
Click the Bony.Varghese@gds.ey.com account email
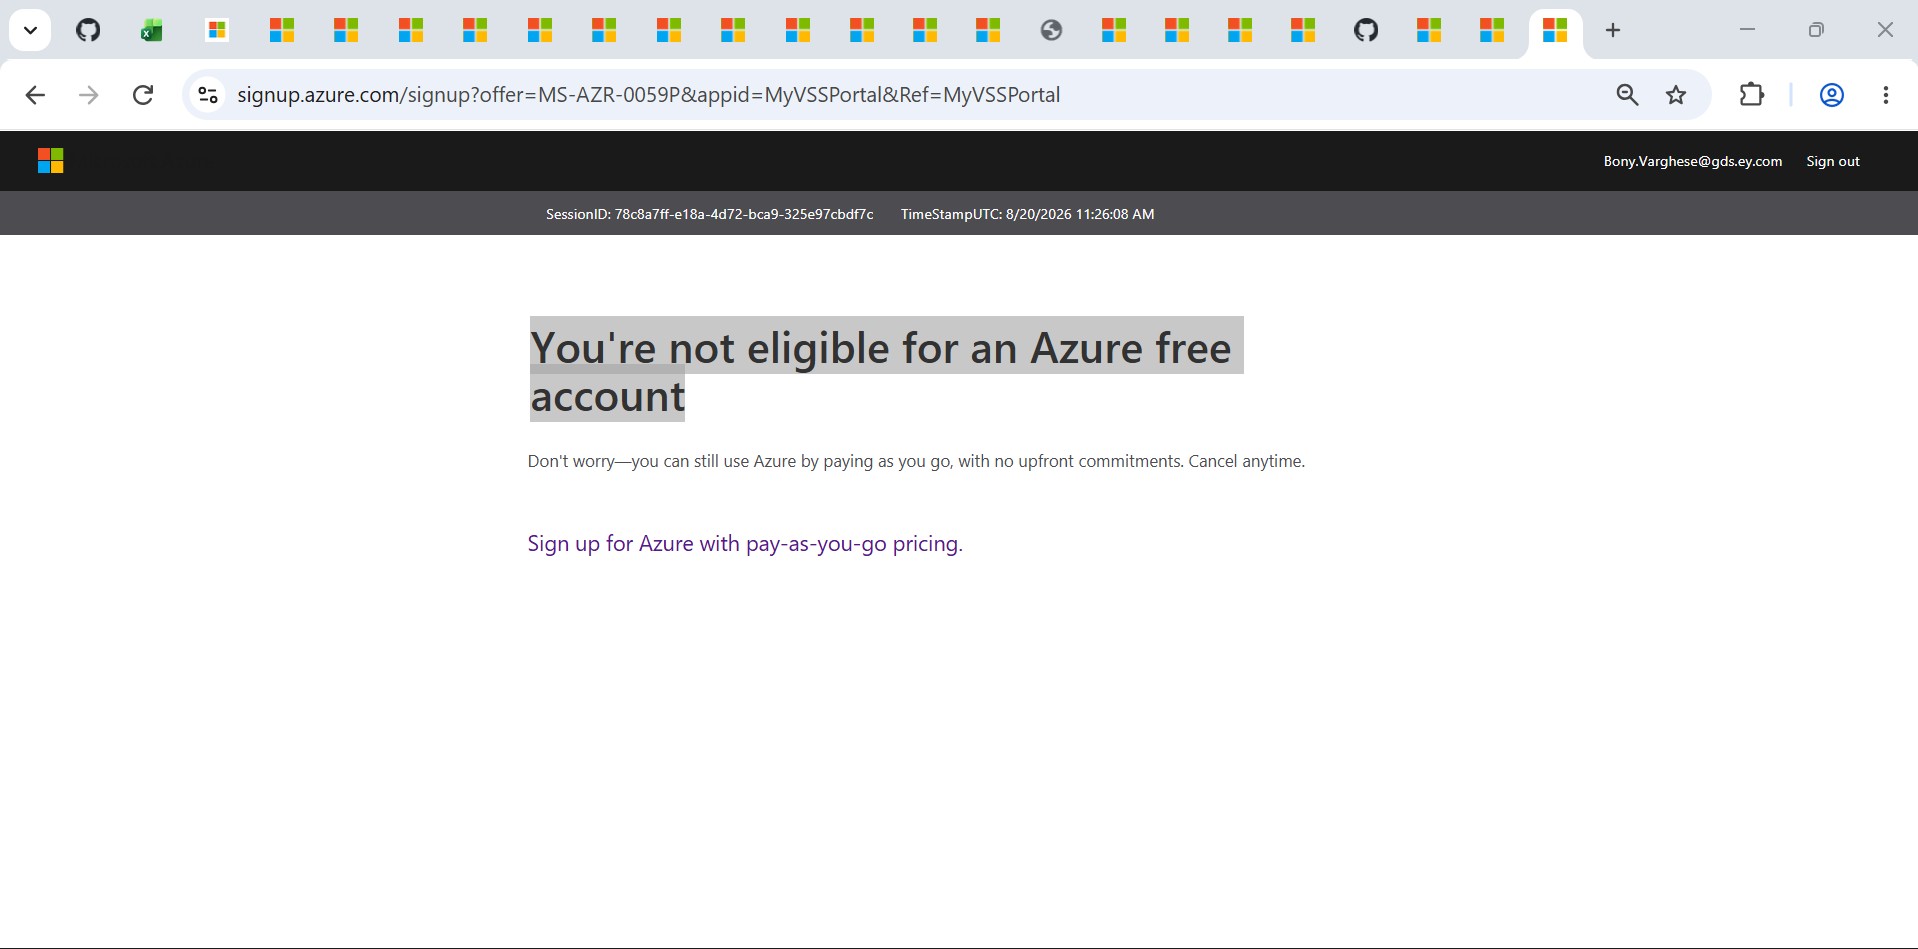click(1692, 161)
